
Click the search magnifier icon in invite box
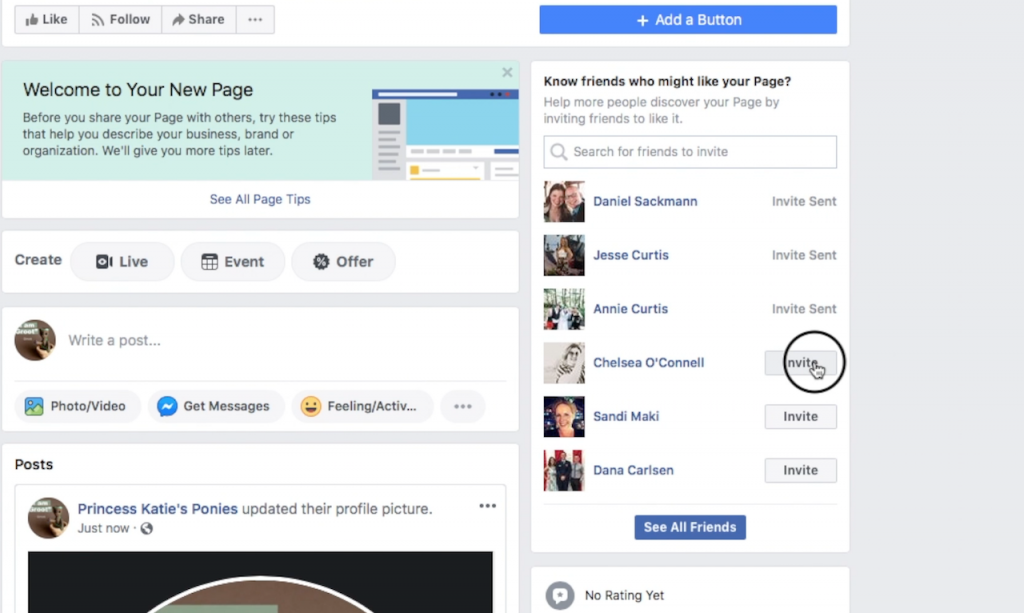pos(558,151)
